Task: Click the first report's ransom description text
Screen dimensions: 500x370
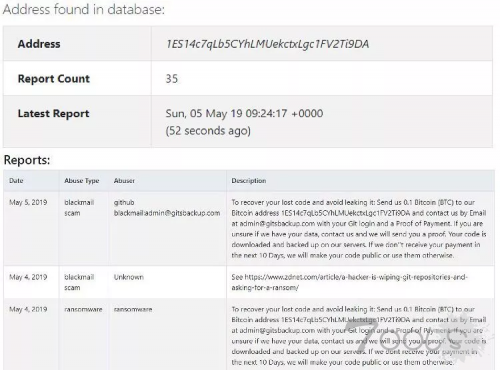Action: (x=359, y=229)
